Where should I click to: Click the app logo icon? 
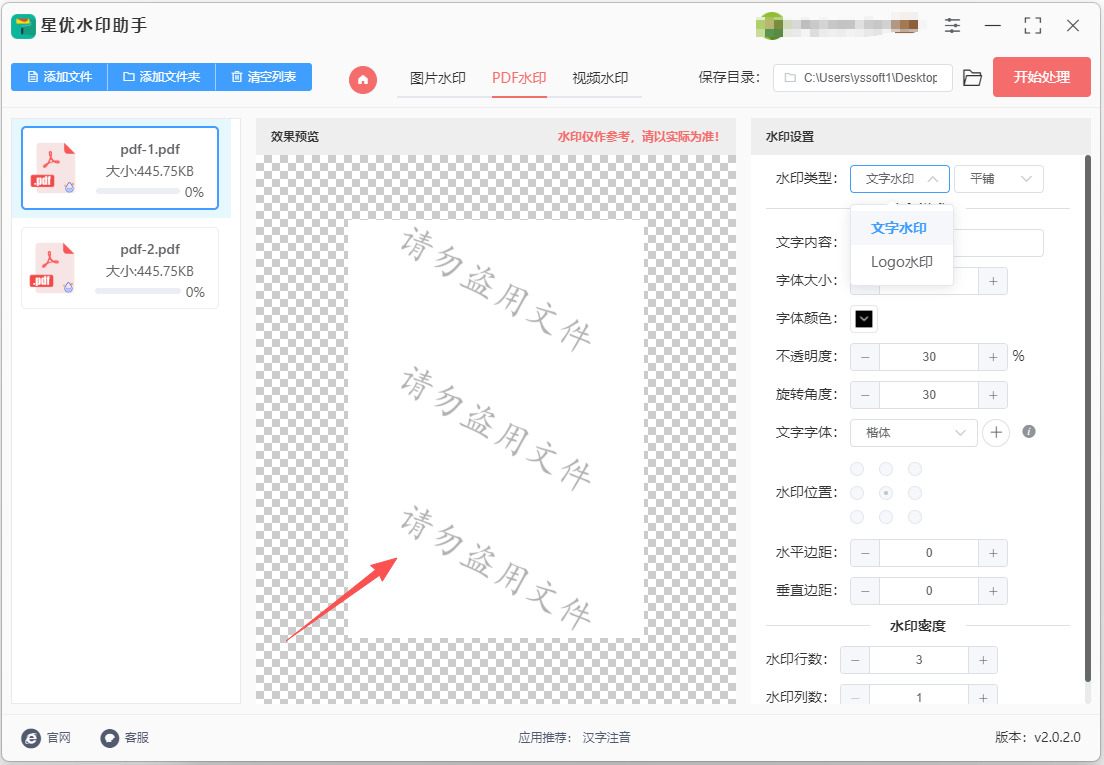tap(23, 26)
